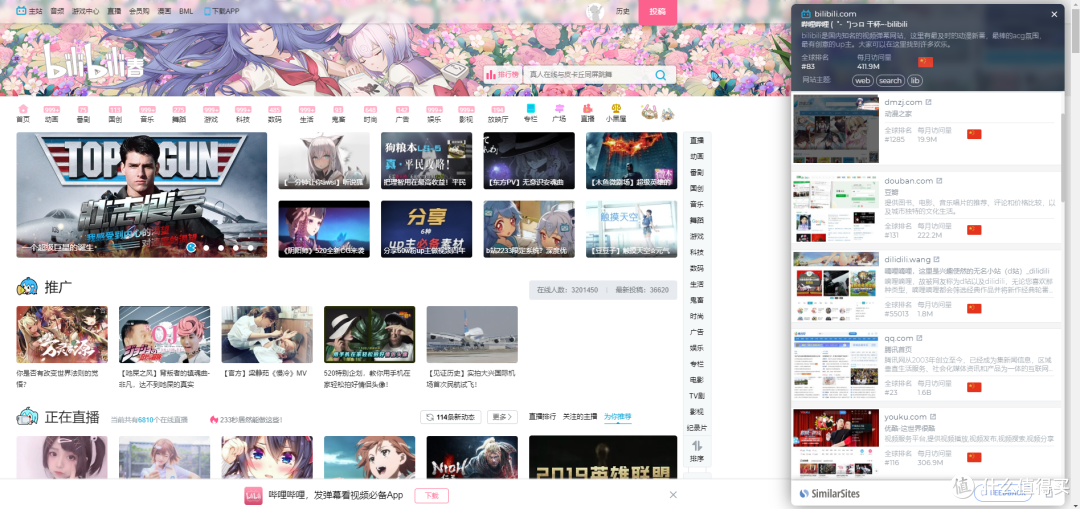Image resolution: width=1080 pixels, height=509 pixels.
Task: Select the 游戏 category tab
Action: (211, 114)
